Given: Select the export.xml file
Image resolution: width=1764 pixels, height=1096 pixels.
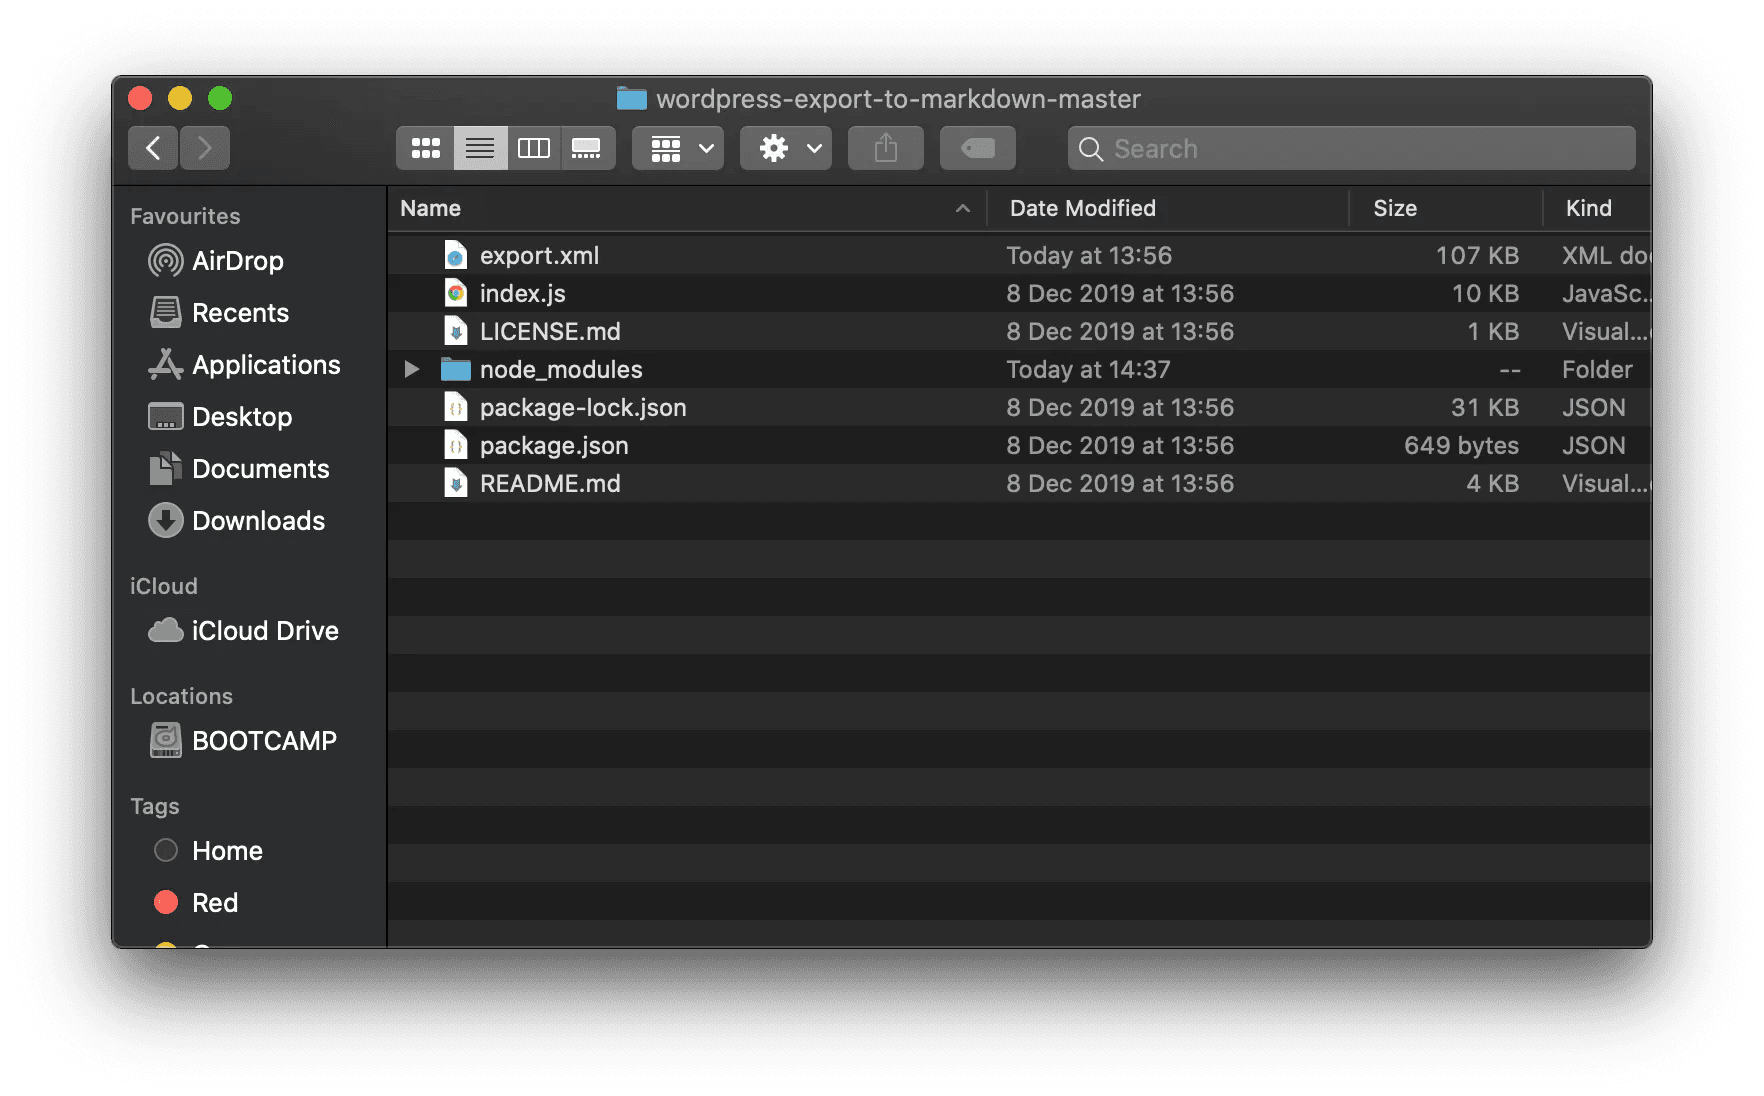Looking at the screenshot, I should point(1019,256).
